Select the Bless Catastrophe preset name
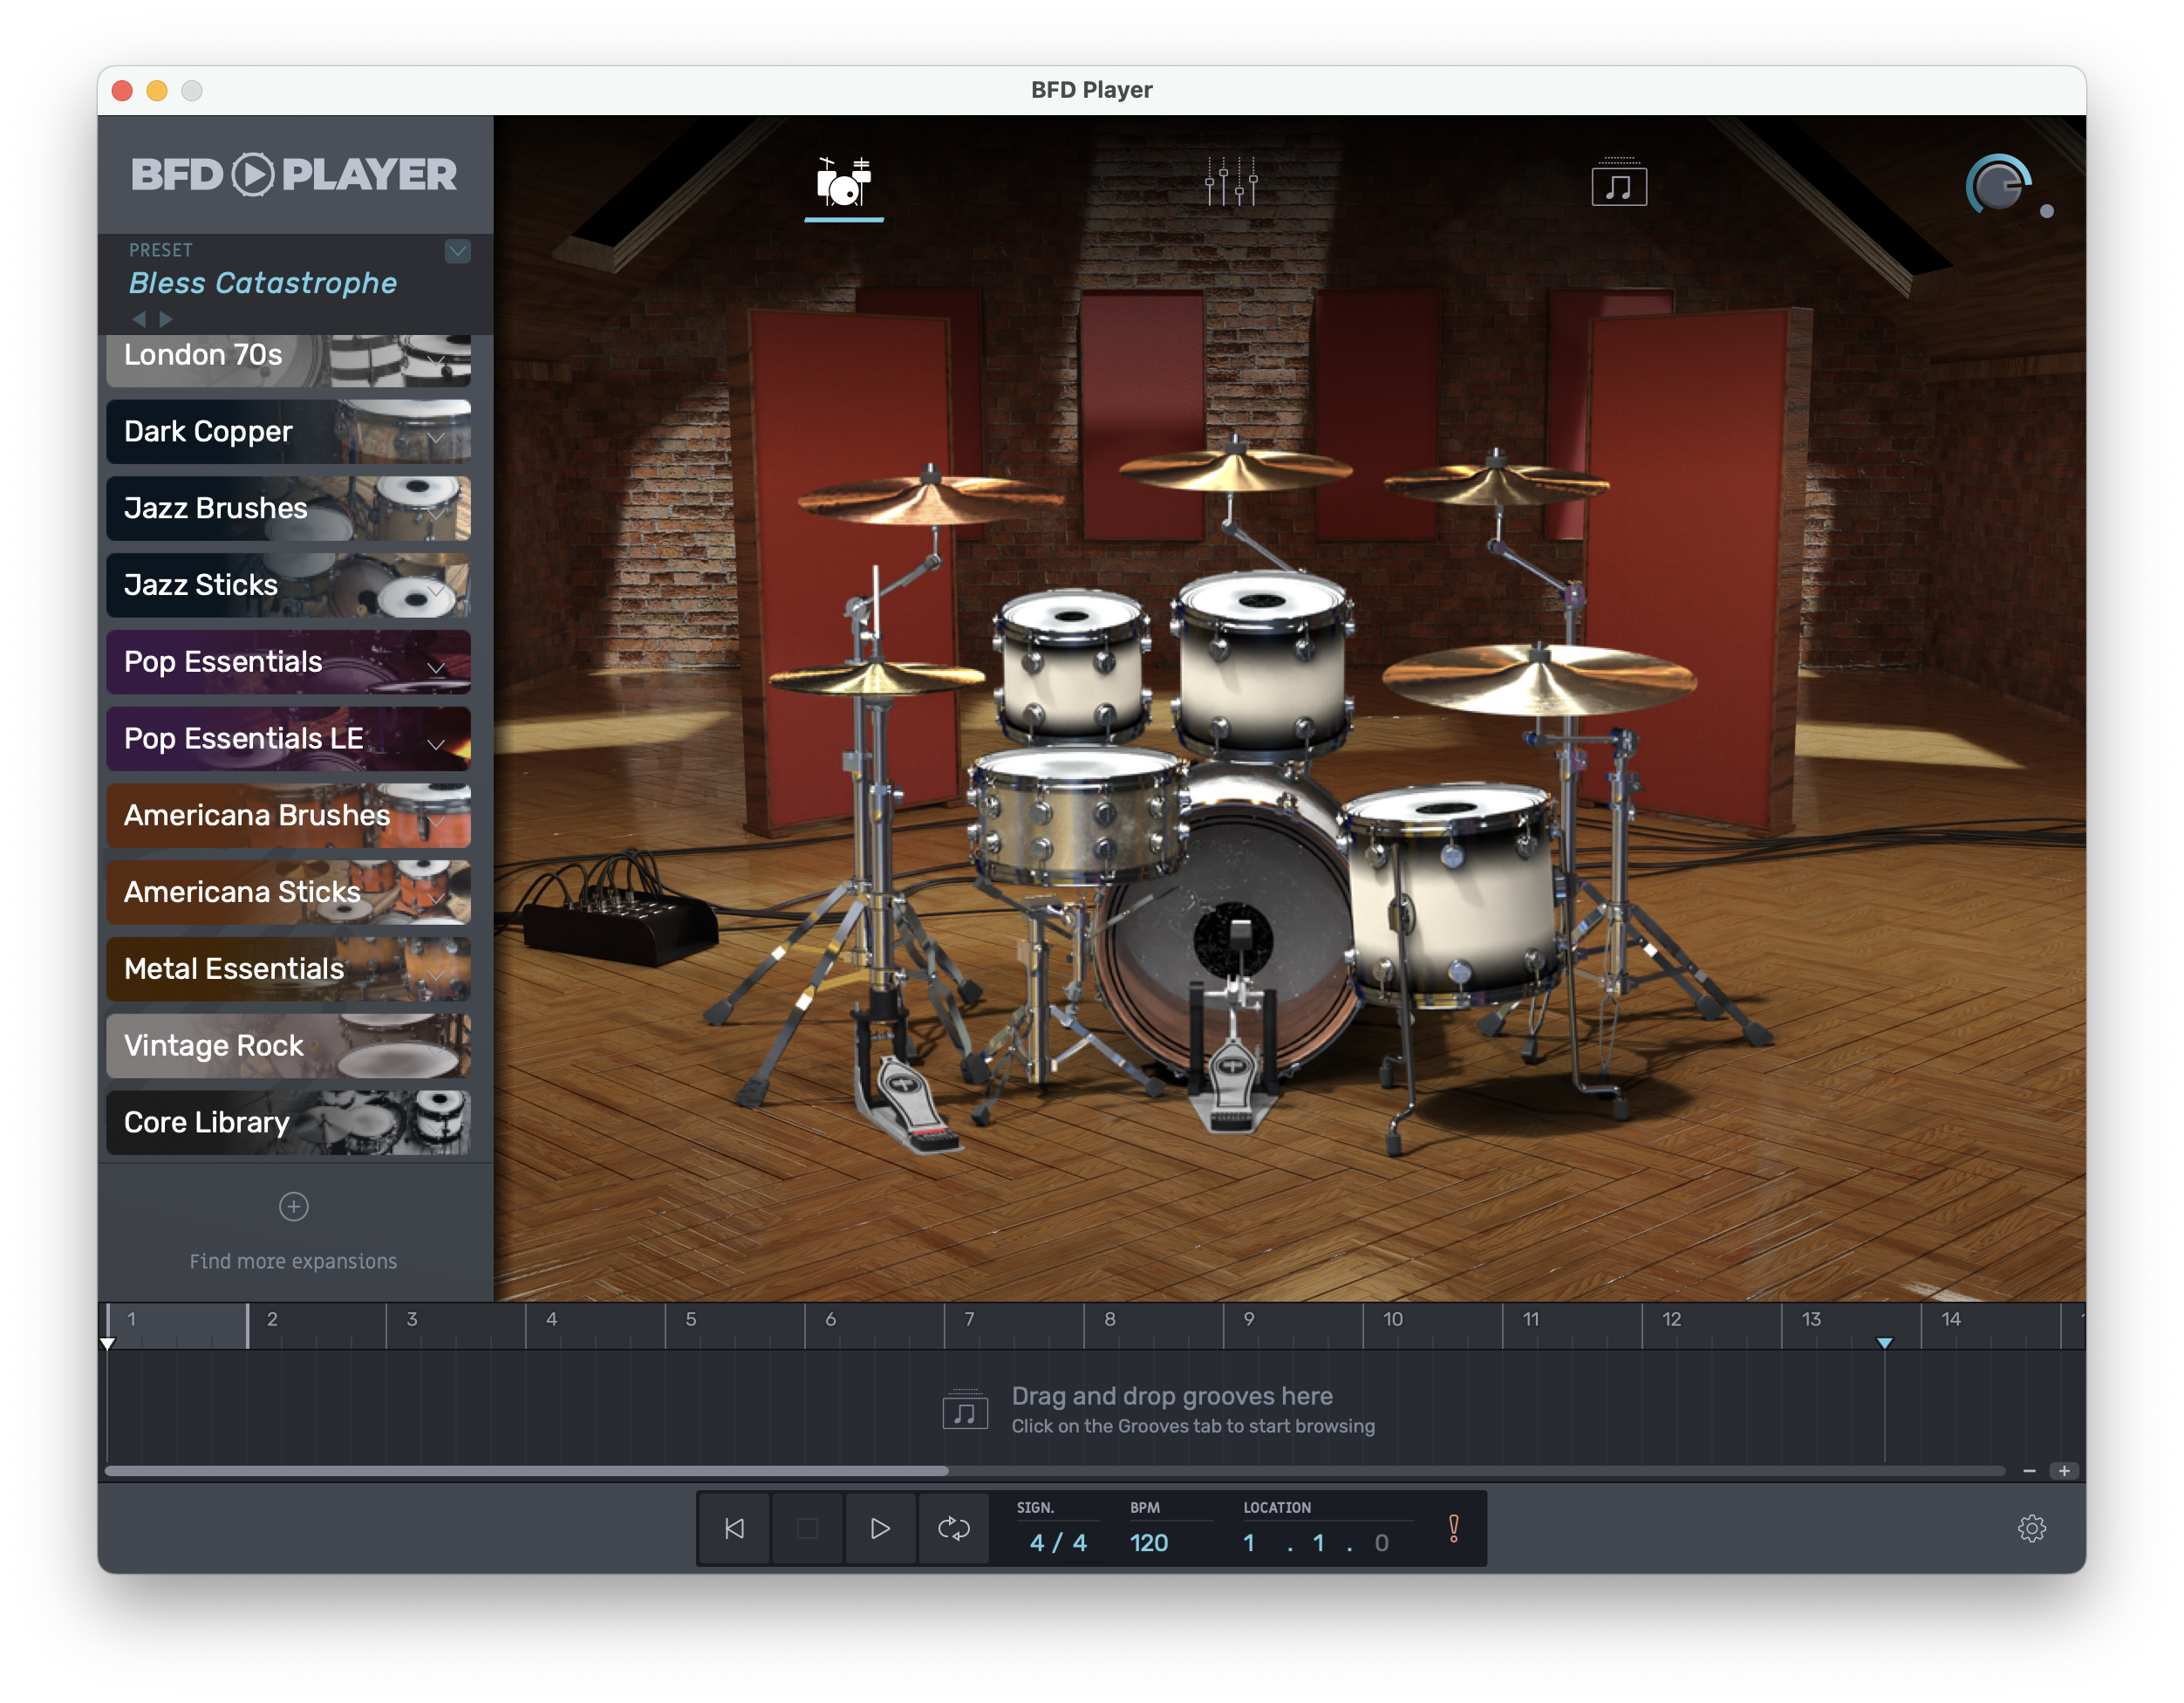 pos(263,283)
